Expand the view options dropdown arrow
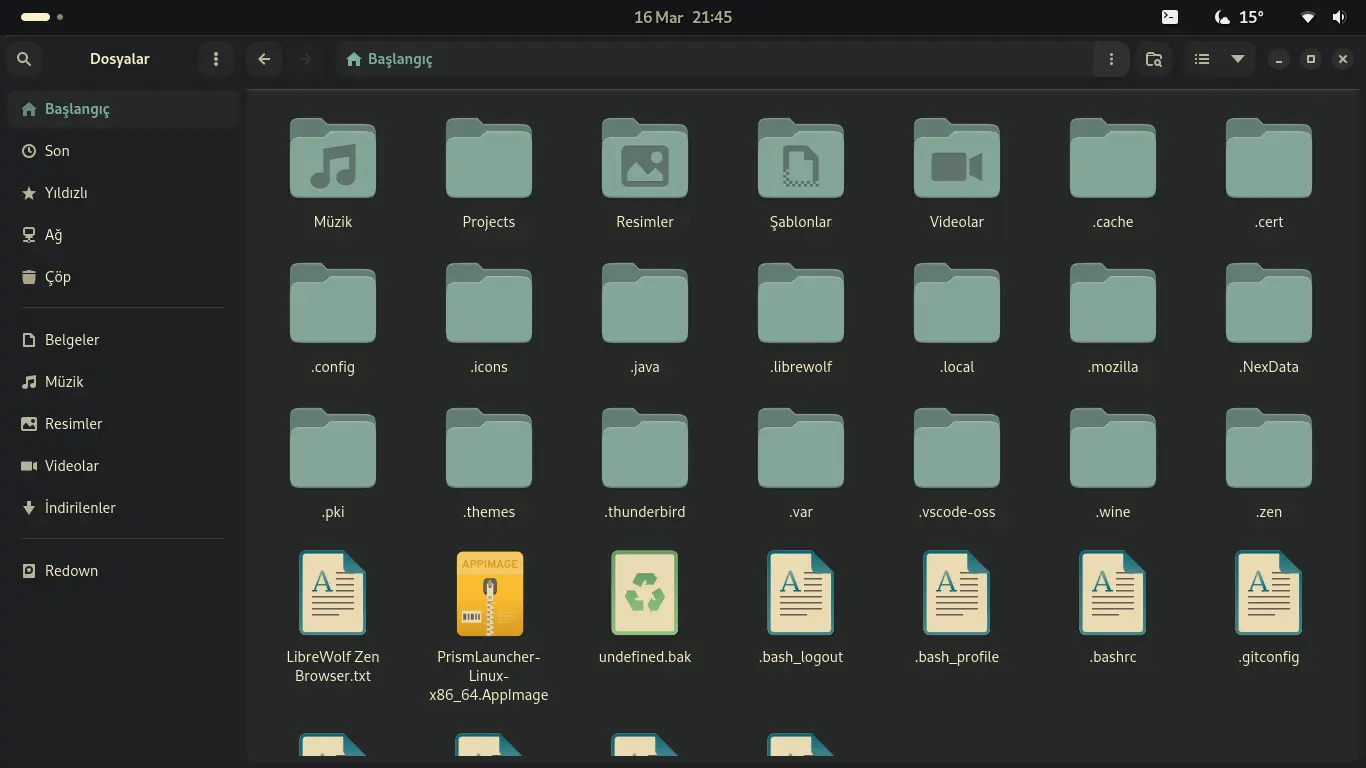 coord(1237,59)
